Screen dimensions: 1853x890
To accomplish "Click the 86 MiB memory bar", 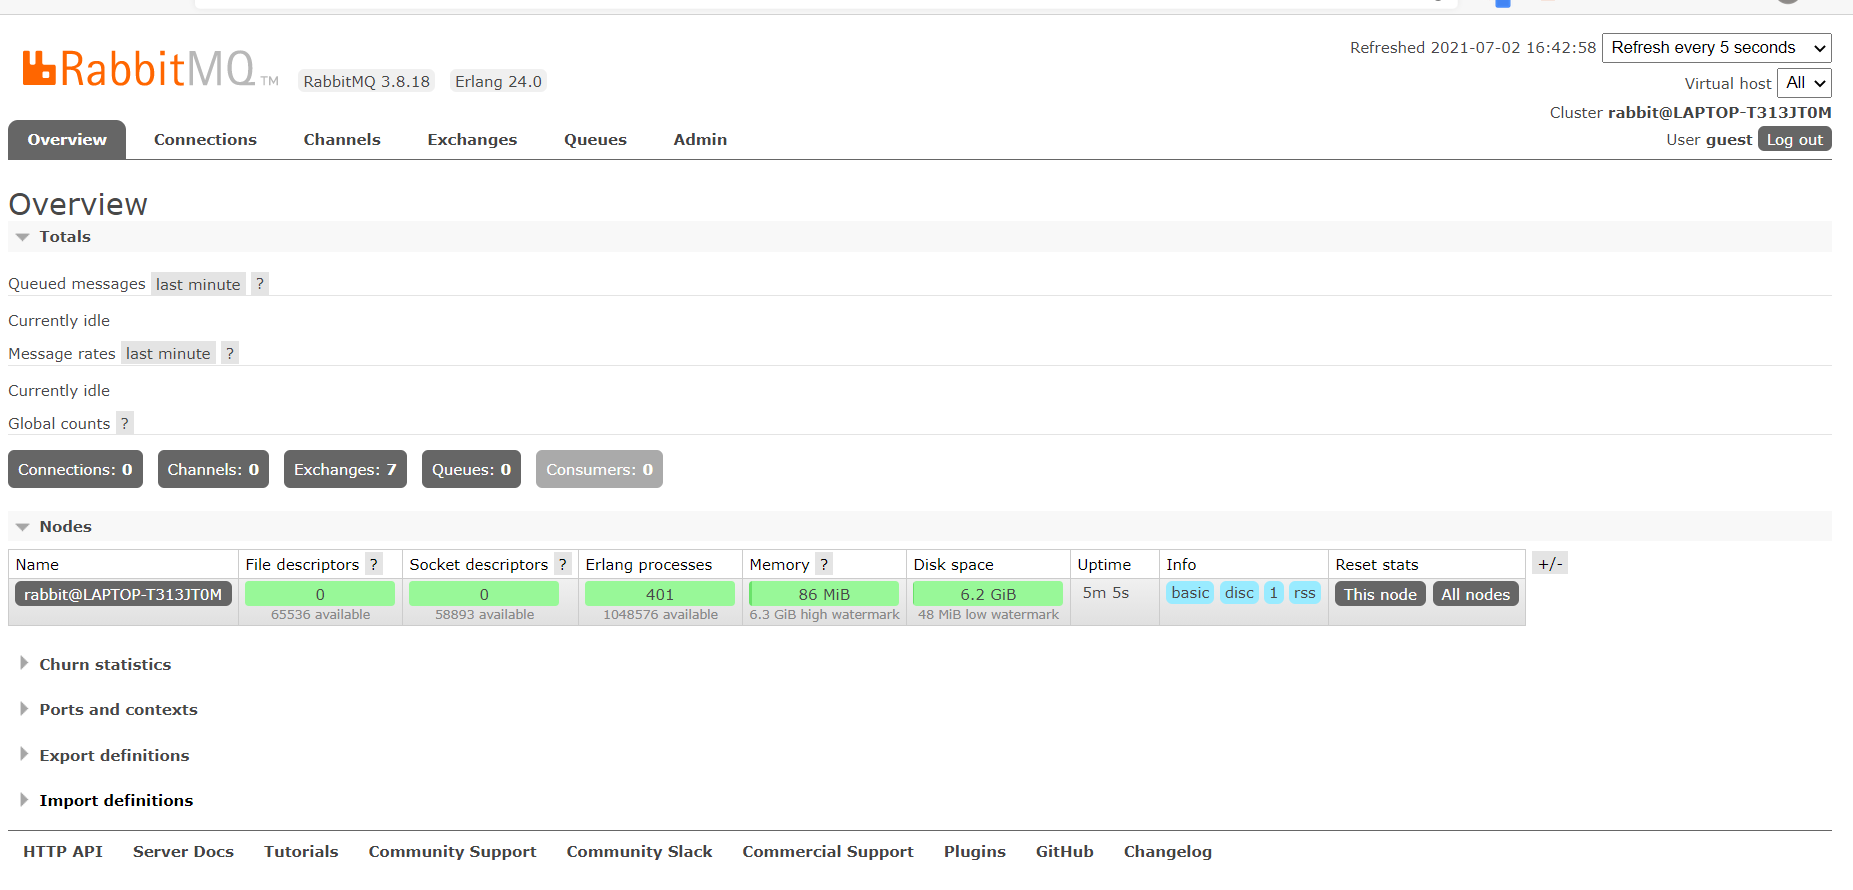I will click(x=824, y=594).
